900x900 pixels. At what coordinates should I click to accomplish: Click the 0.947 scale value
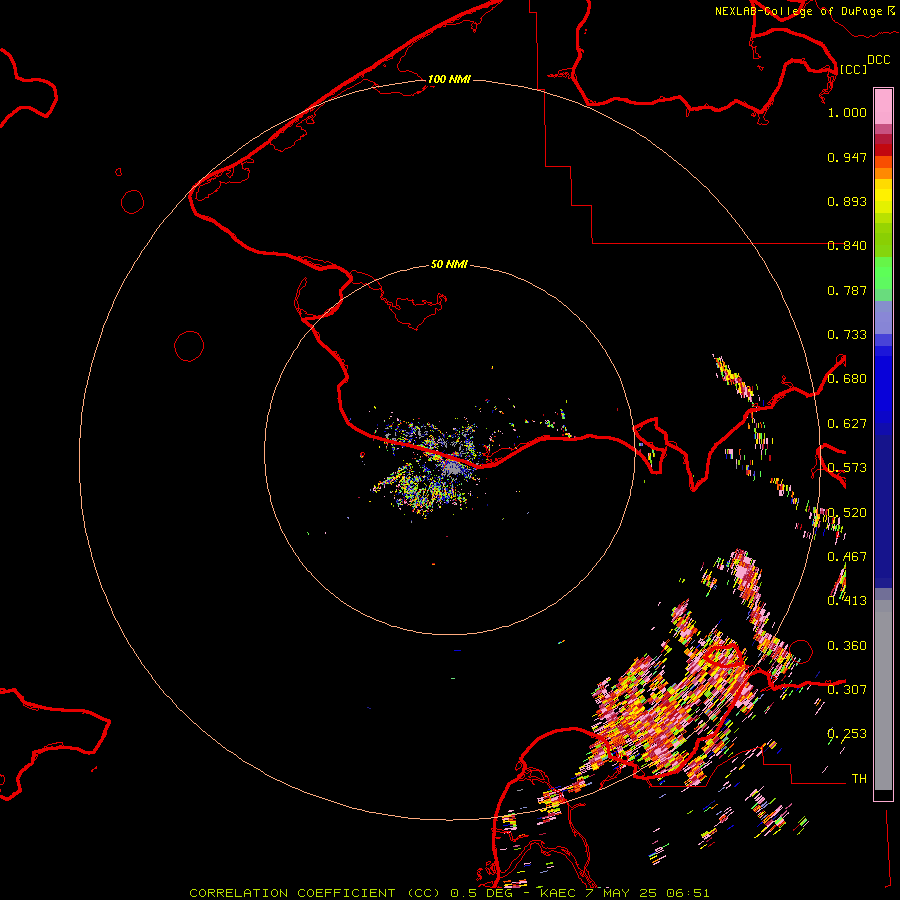pos(847,157)
